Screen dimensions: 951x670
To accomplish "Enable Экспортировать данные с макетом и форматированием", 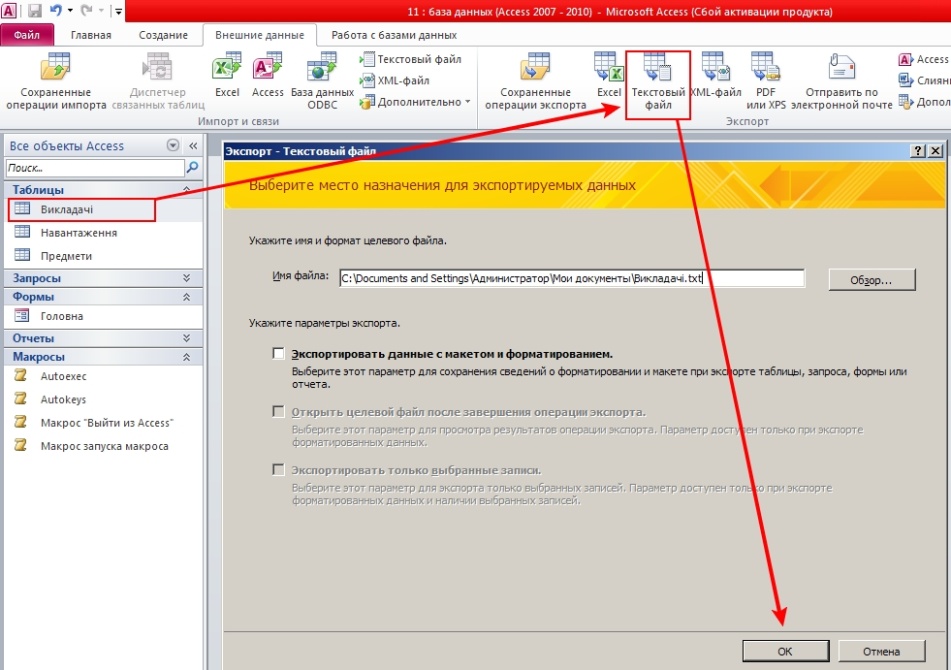I will coord(278,353).
